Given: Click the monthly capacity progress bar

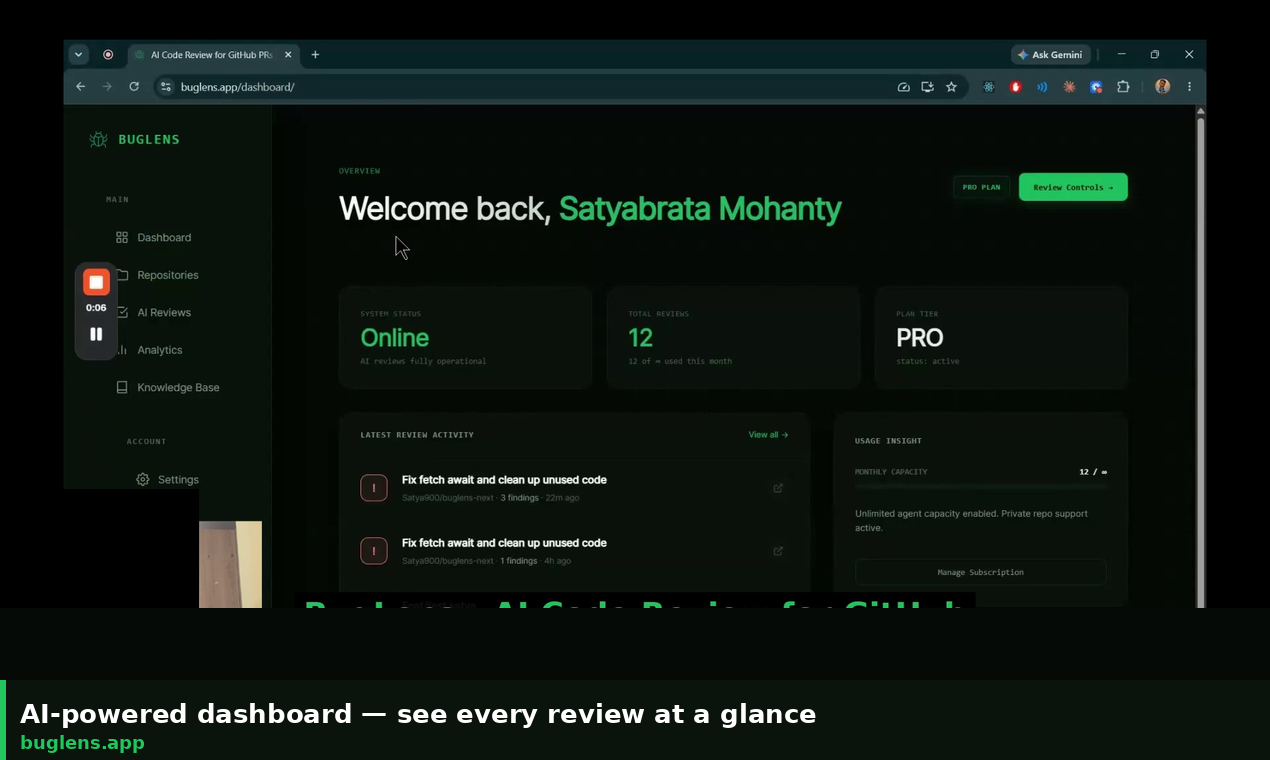Looking at the screenshot, I should tap(980, 485).
